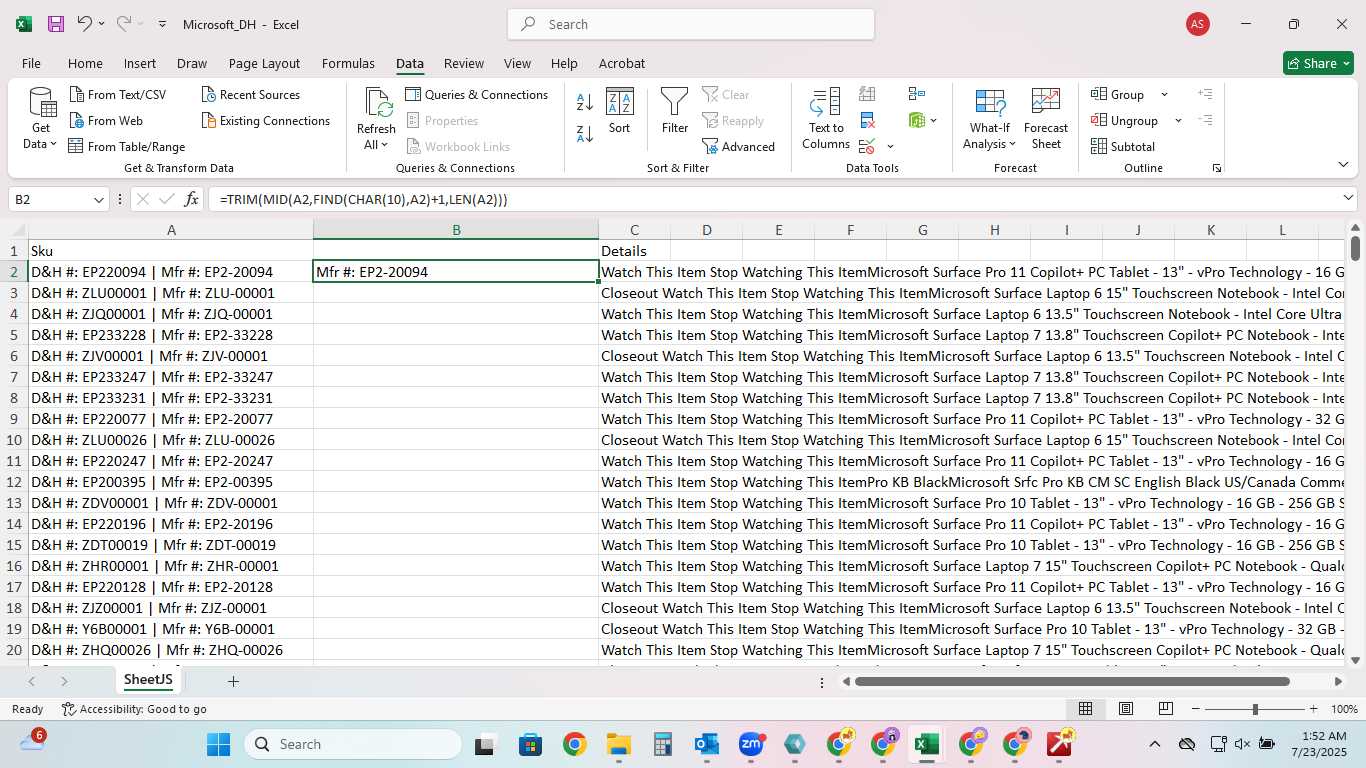1366x768 pixels.
Task: Expand the Refresh All dropdown
Action: tap(384, 145)
